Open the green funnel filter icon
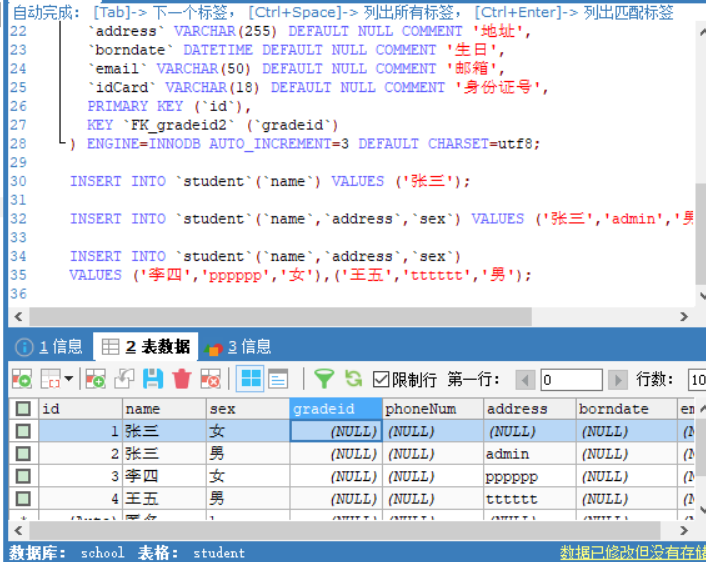The height and width of the screenshot is (562, 706). pyautogui.click(x=324, y=379)
